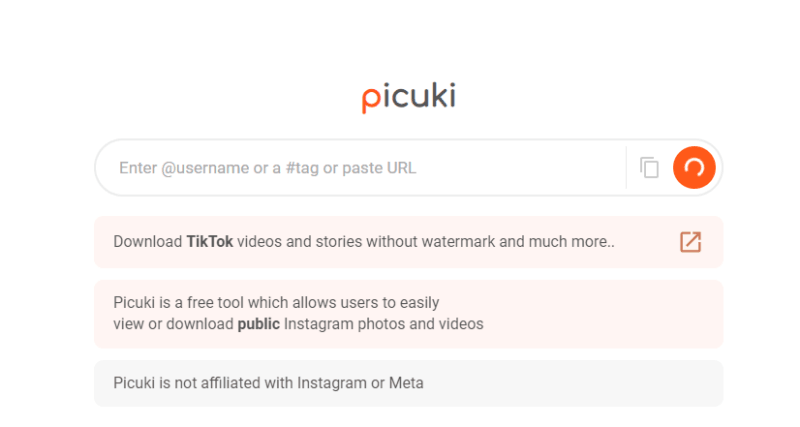The width and height of the screenshot is (800, 427).
Task: Click the Picuki logo
Action: (x=408, y=97)
